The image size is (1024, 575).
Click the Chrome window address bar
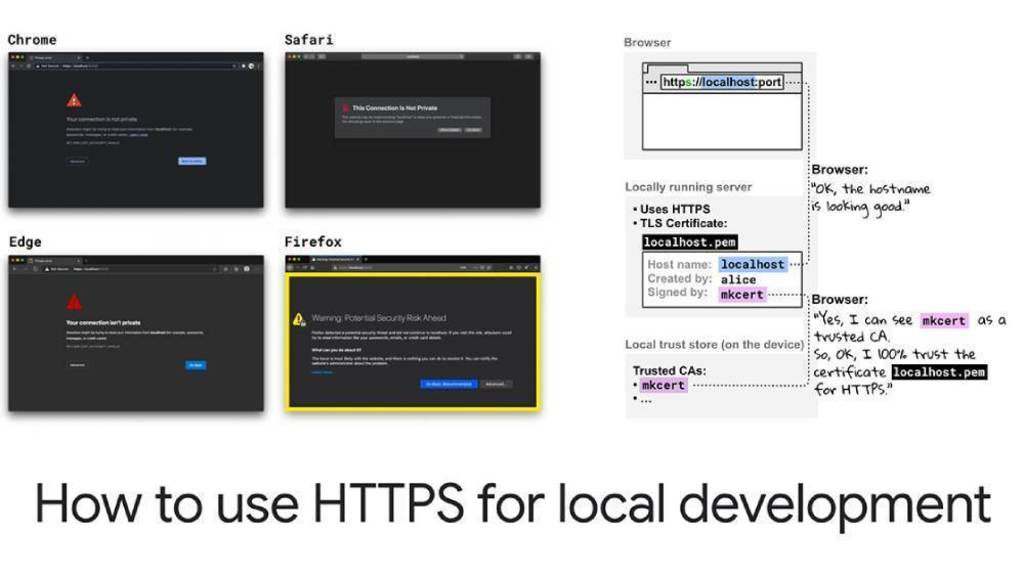(135, 66)
